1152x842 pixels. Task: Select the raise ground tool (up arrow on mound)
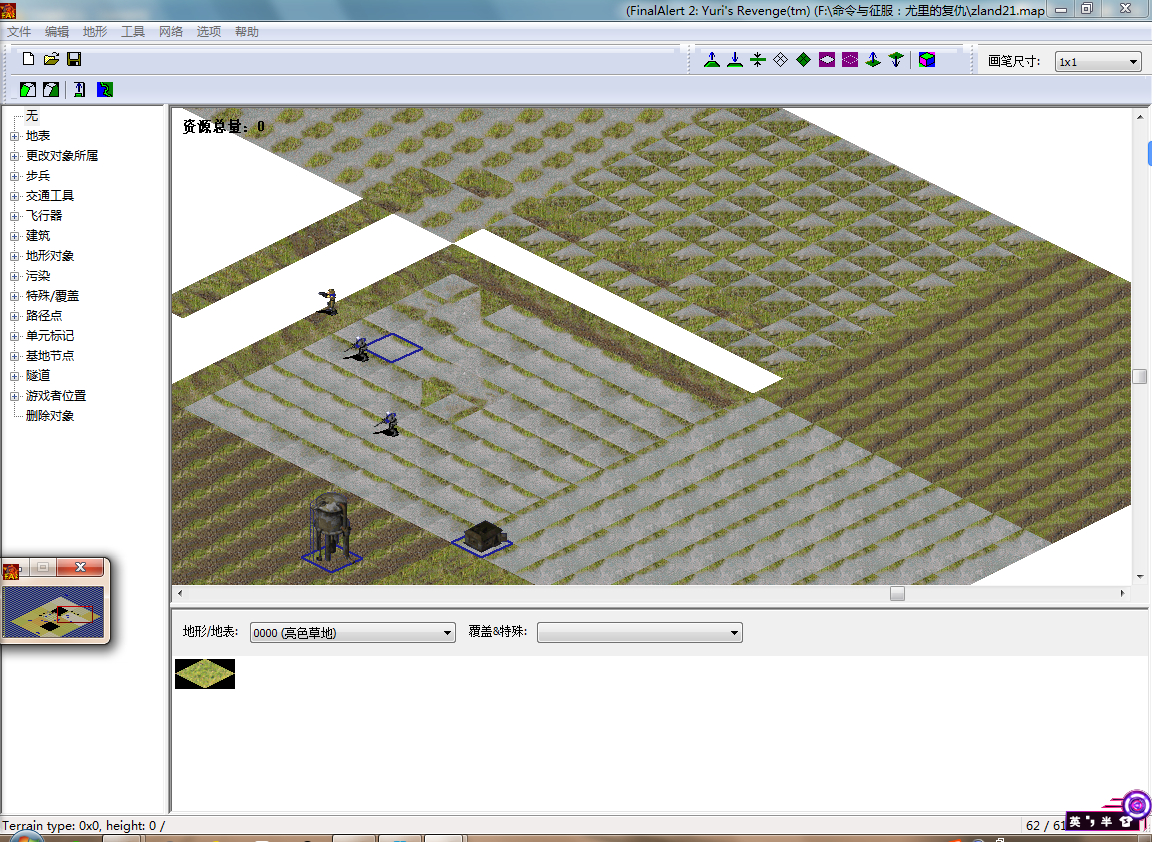[711, 60]
